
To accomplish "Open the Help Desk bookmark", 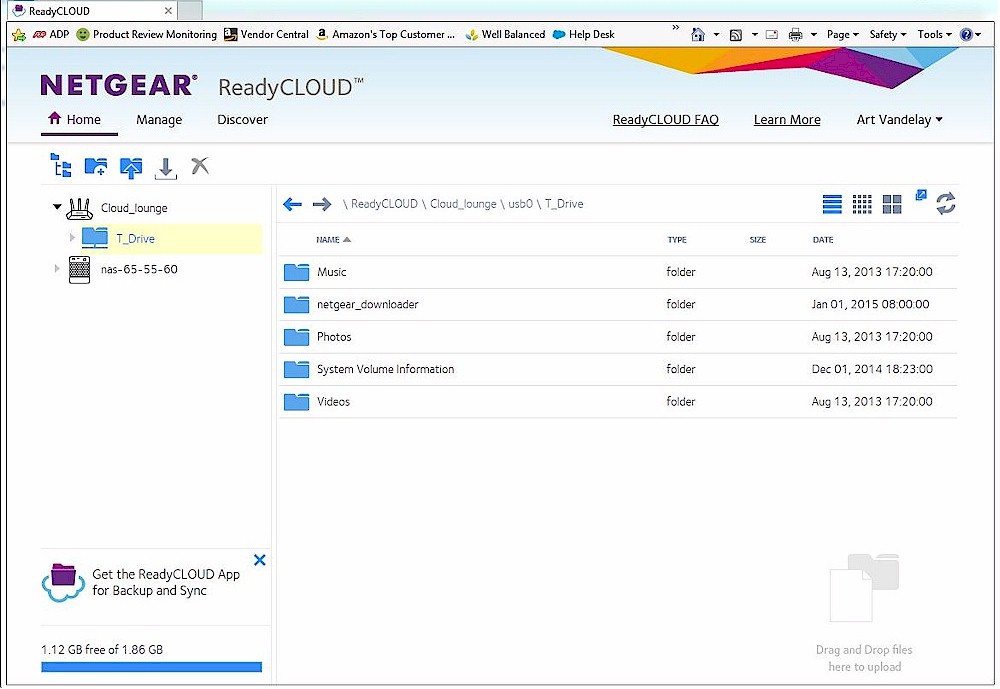I will [584, 34].
